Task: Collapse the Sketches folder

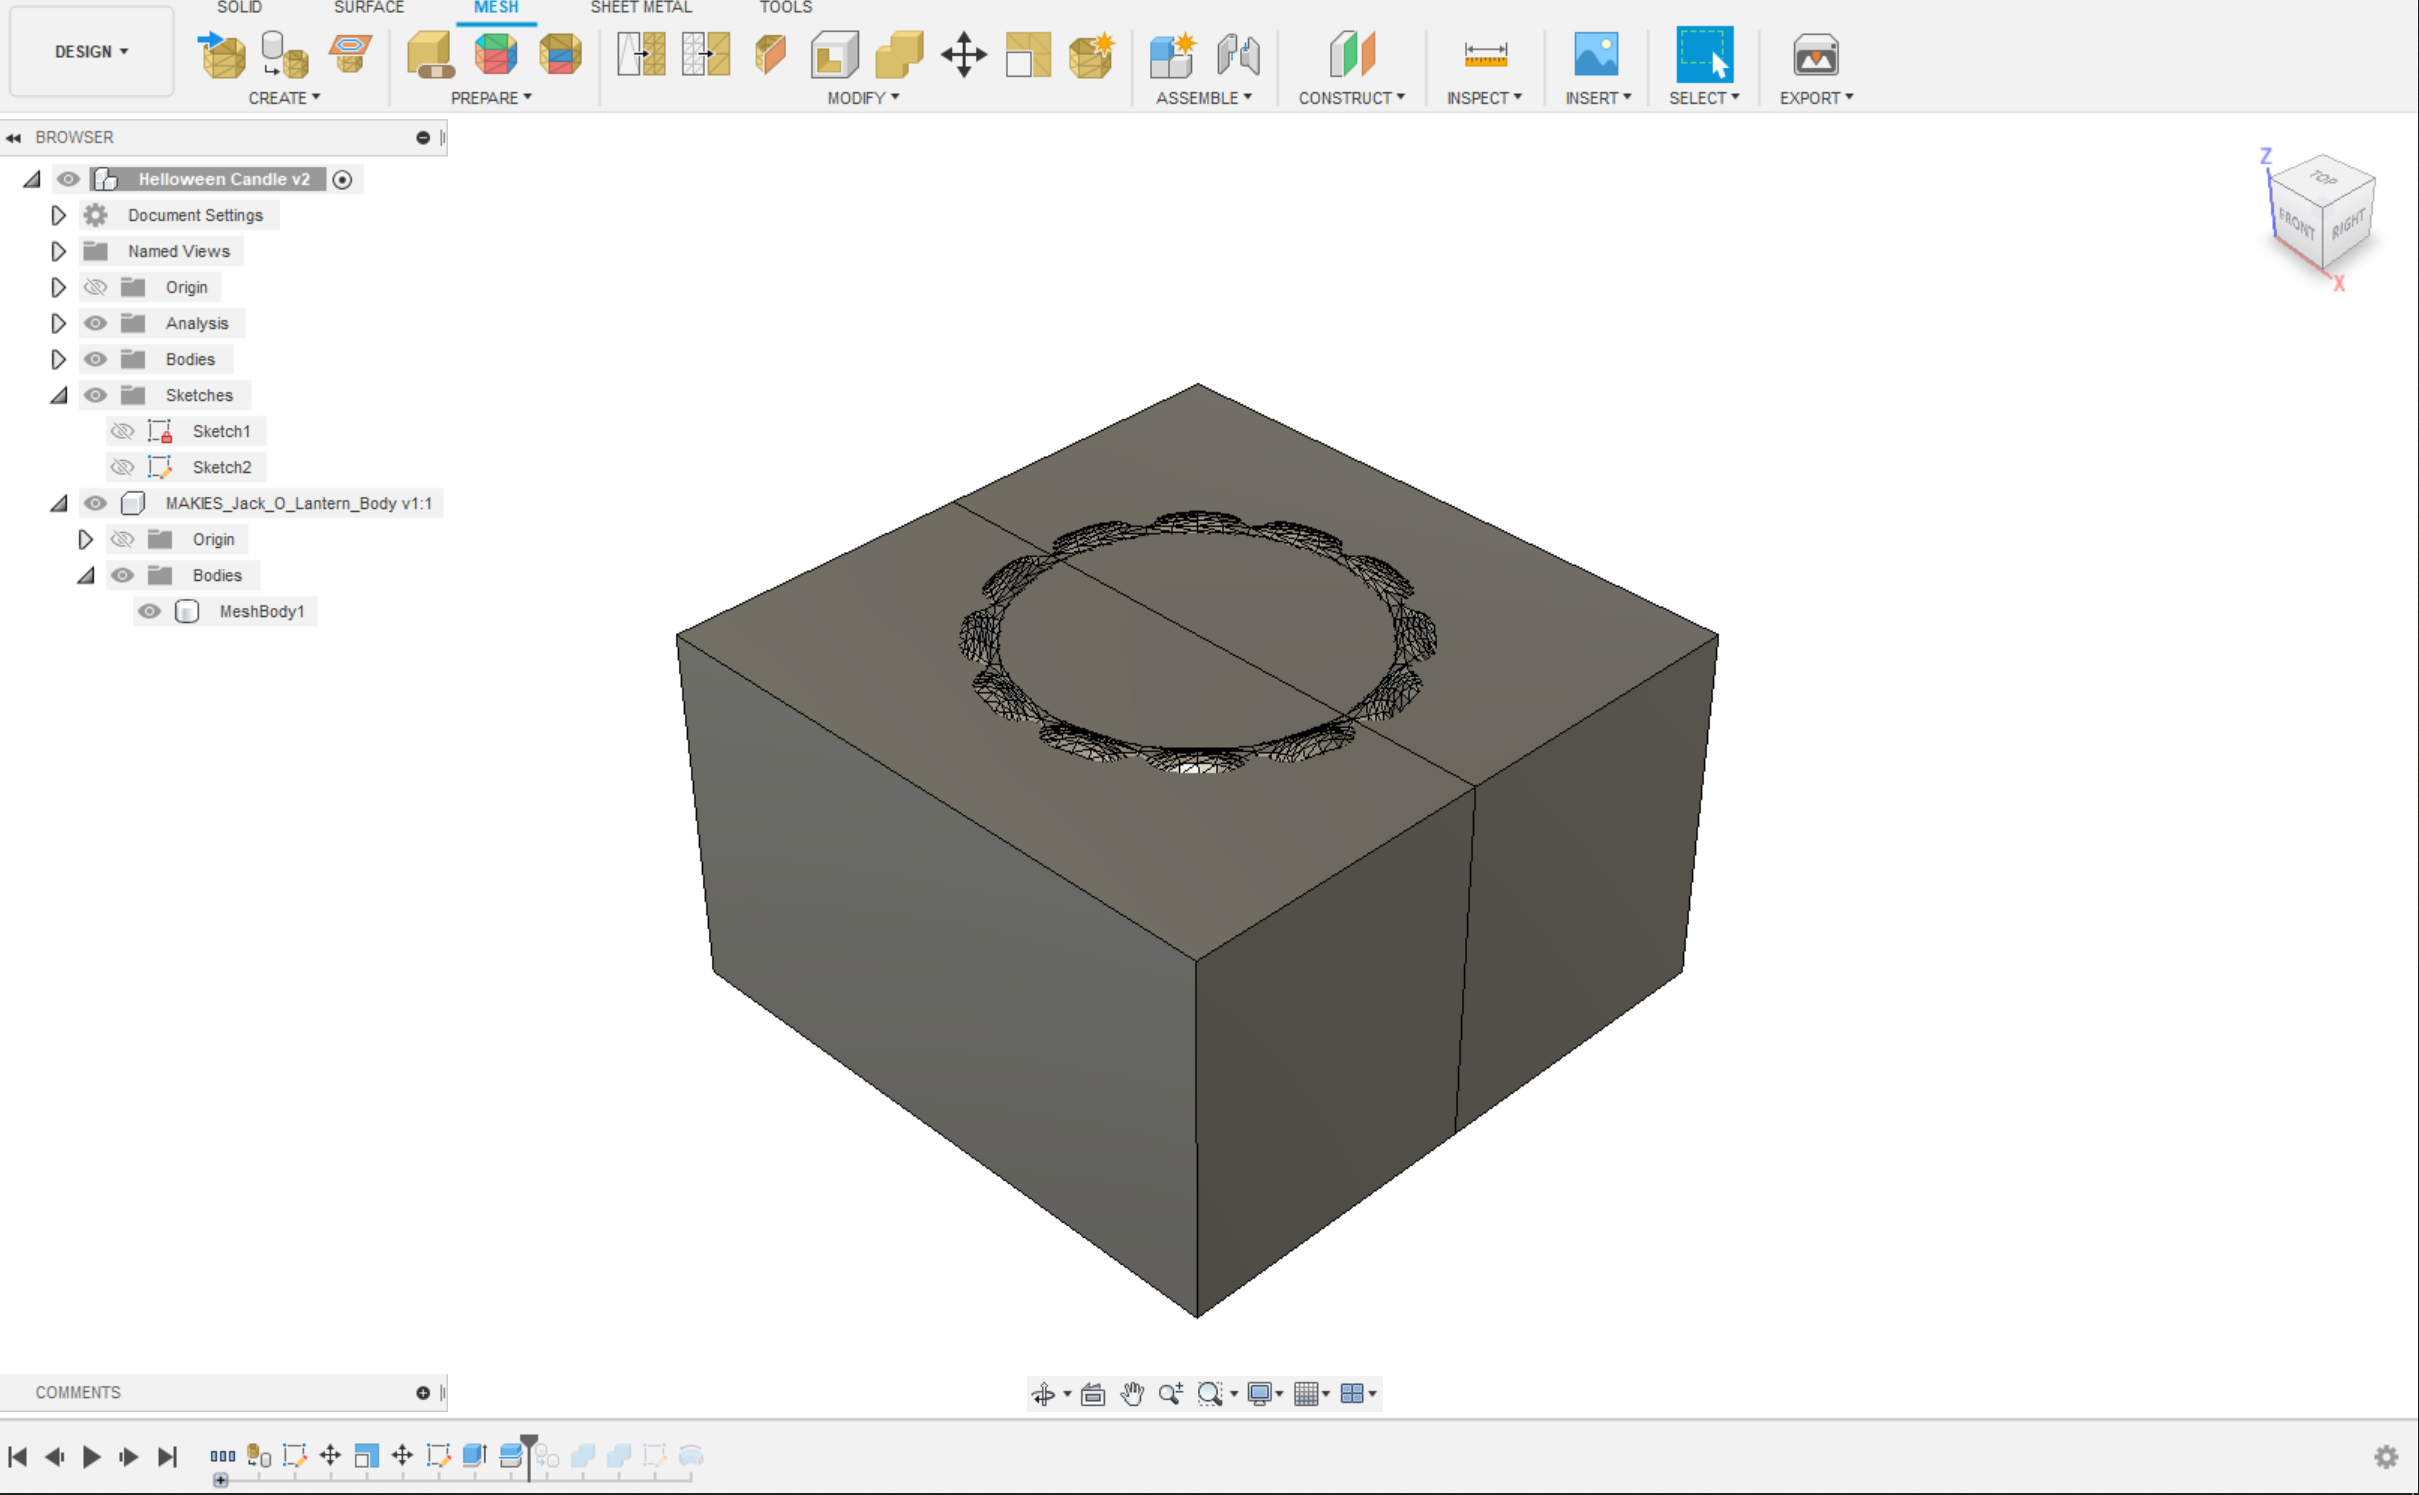Action: pos(58,395)
